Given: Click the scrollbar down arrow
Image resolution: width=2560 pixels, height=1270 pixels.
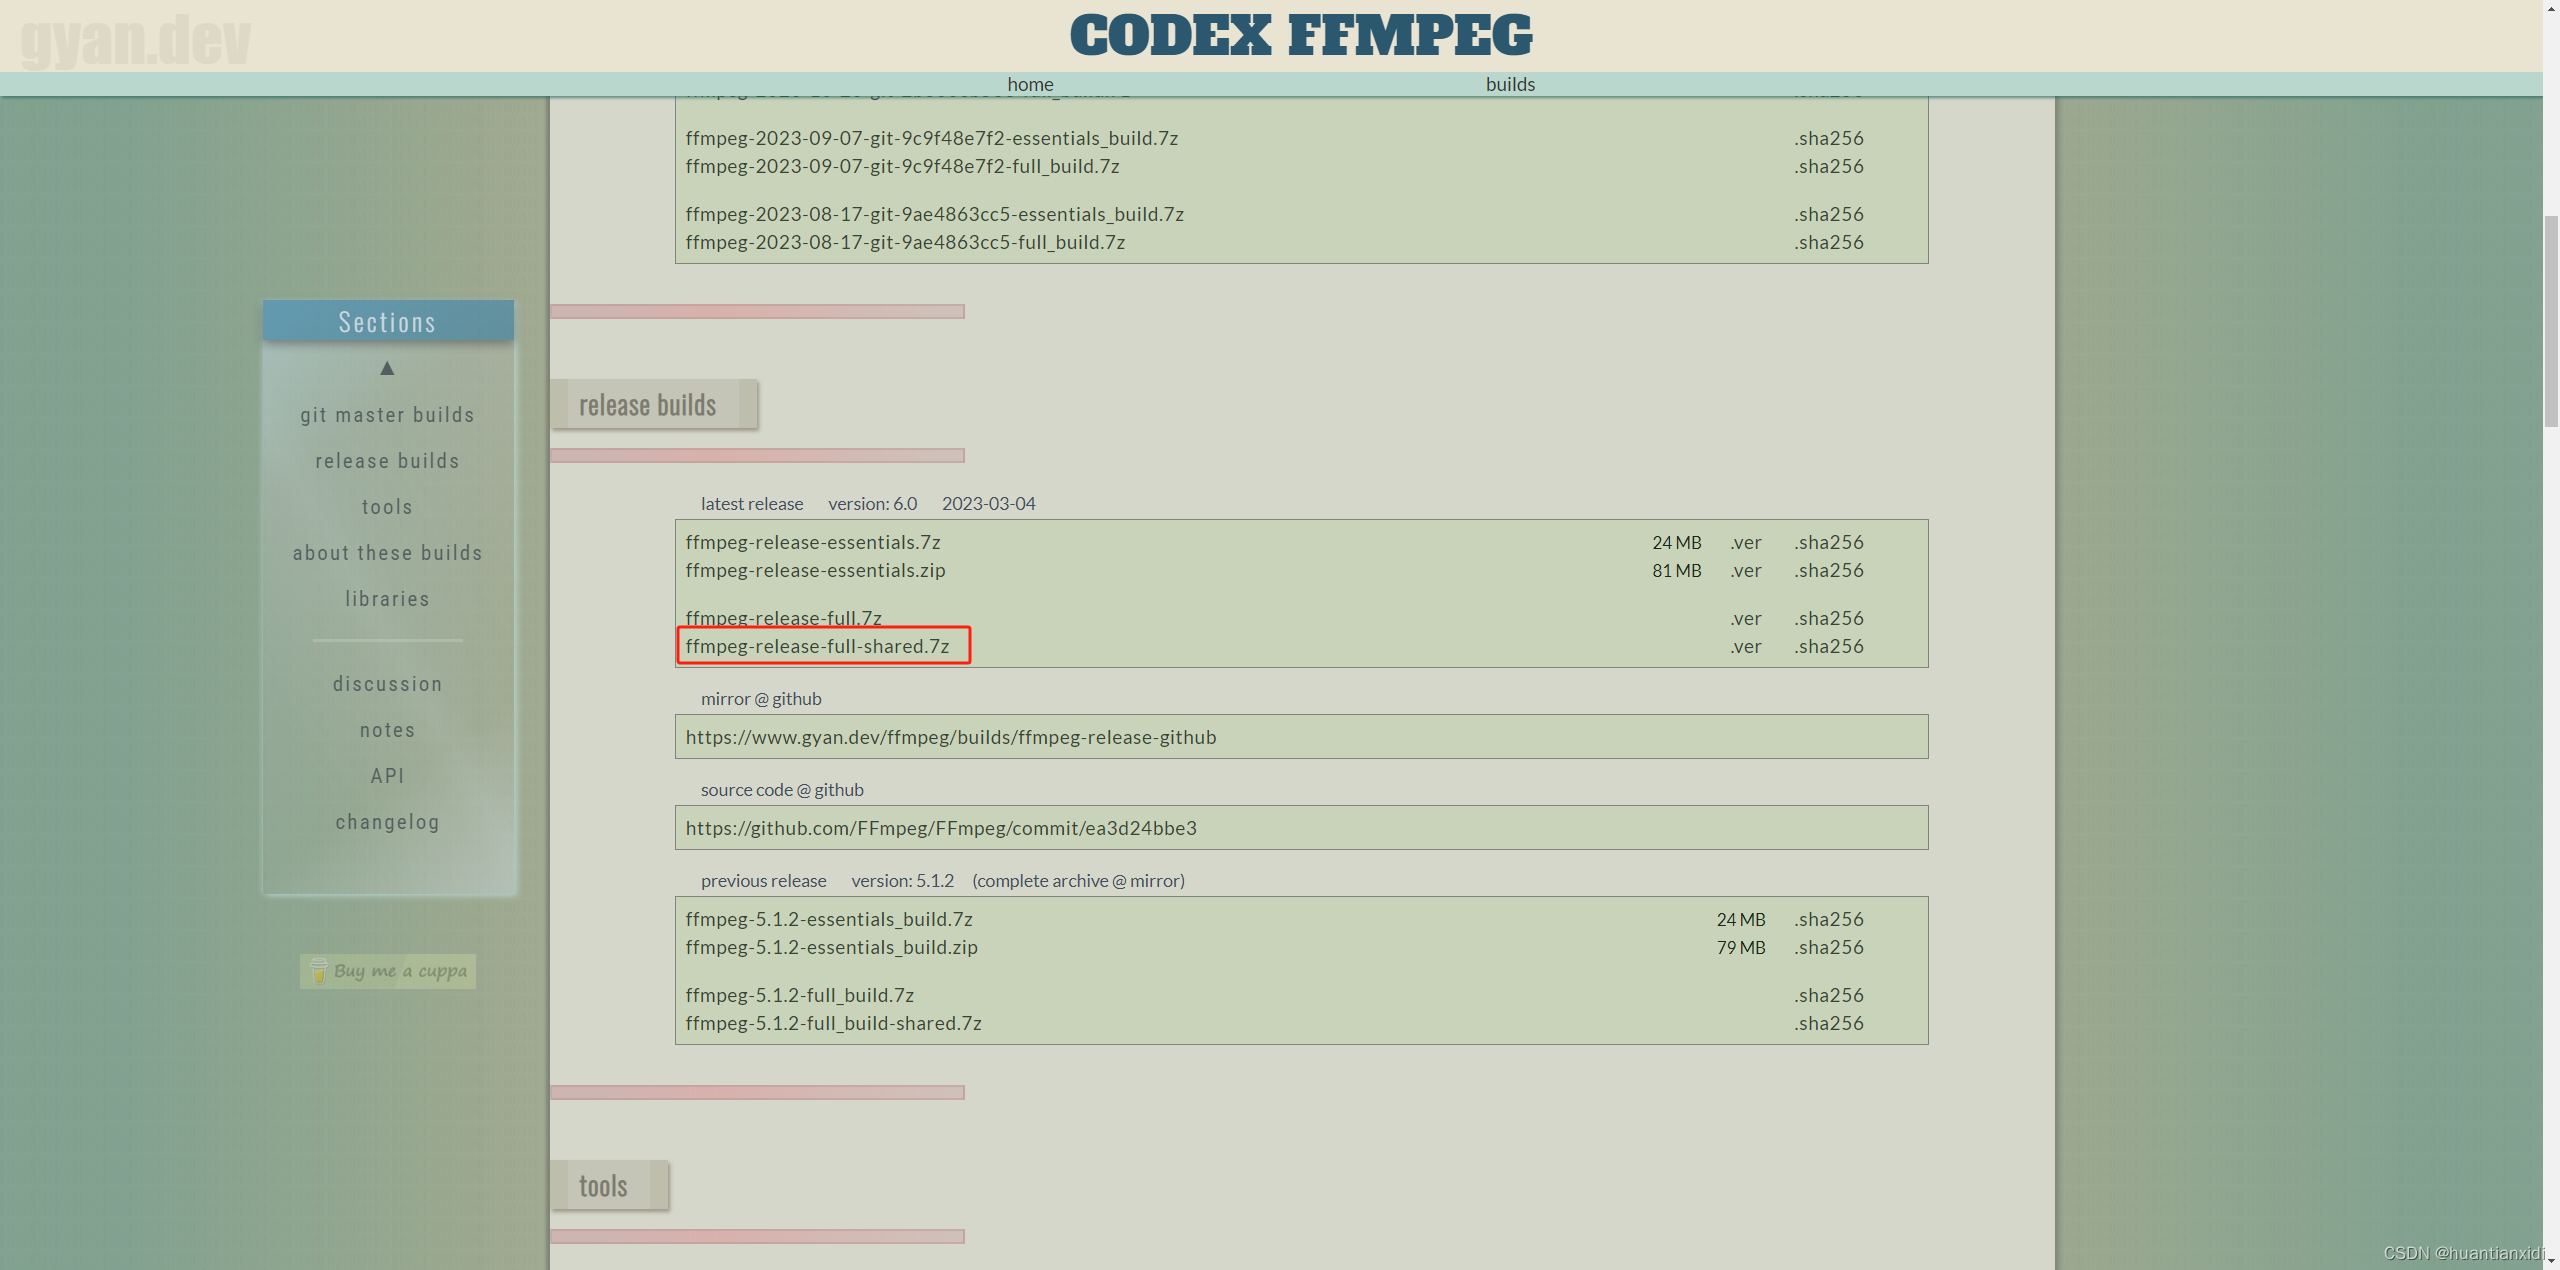Looking at the screenshot, I should (2551, 1261).
